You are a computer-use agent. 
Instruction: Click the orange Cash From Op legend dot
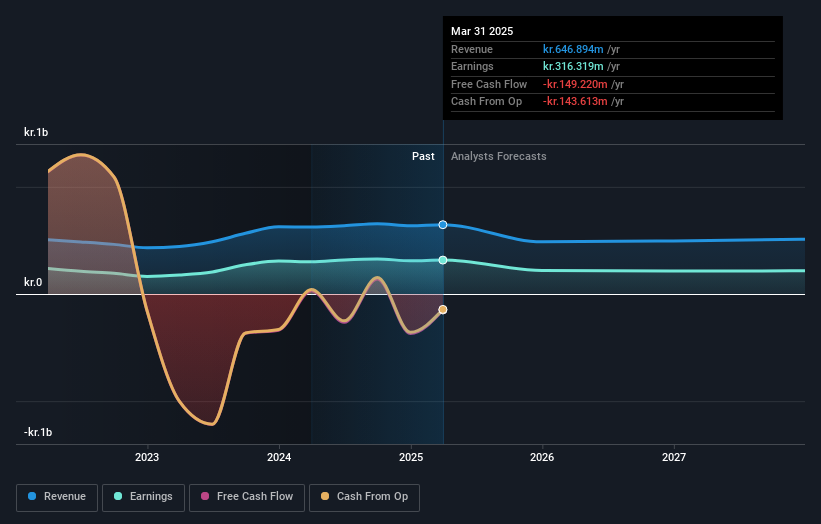coord(325,496)
